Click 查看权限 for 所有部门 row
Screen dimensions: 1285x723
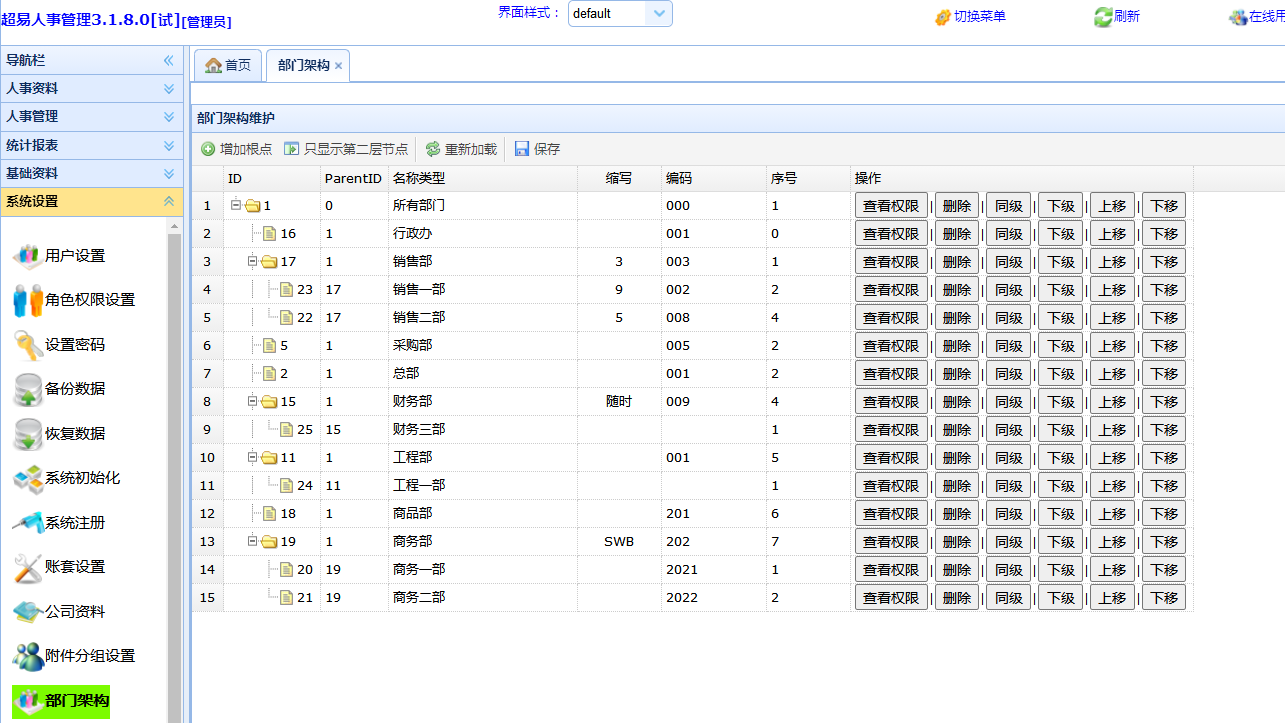[891, 206]
